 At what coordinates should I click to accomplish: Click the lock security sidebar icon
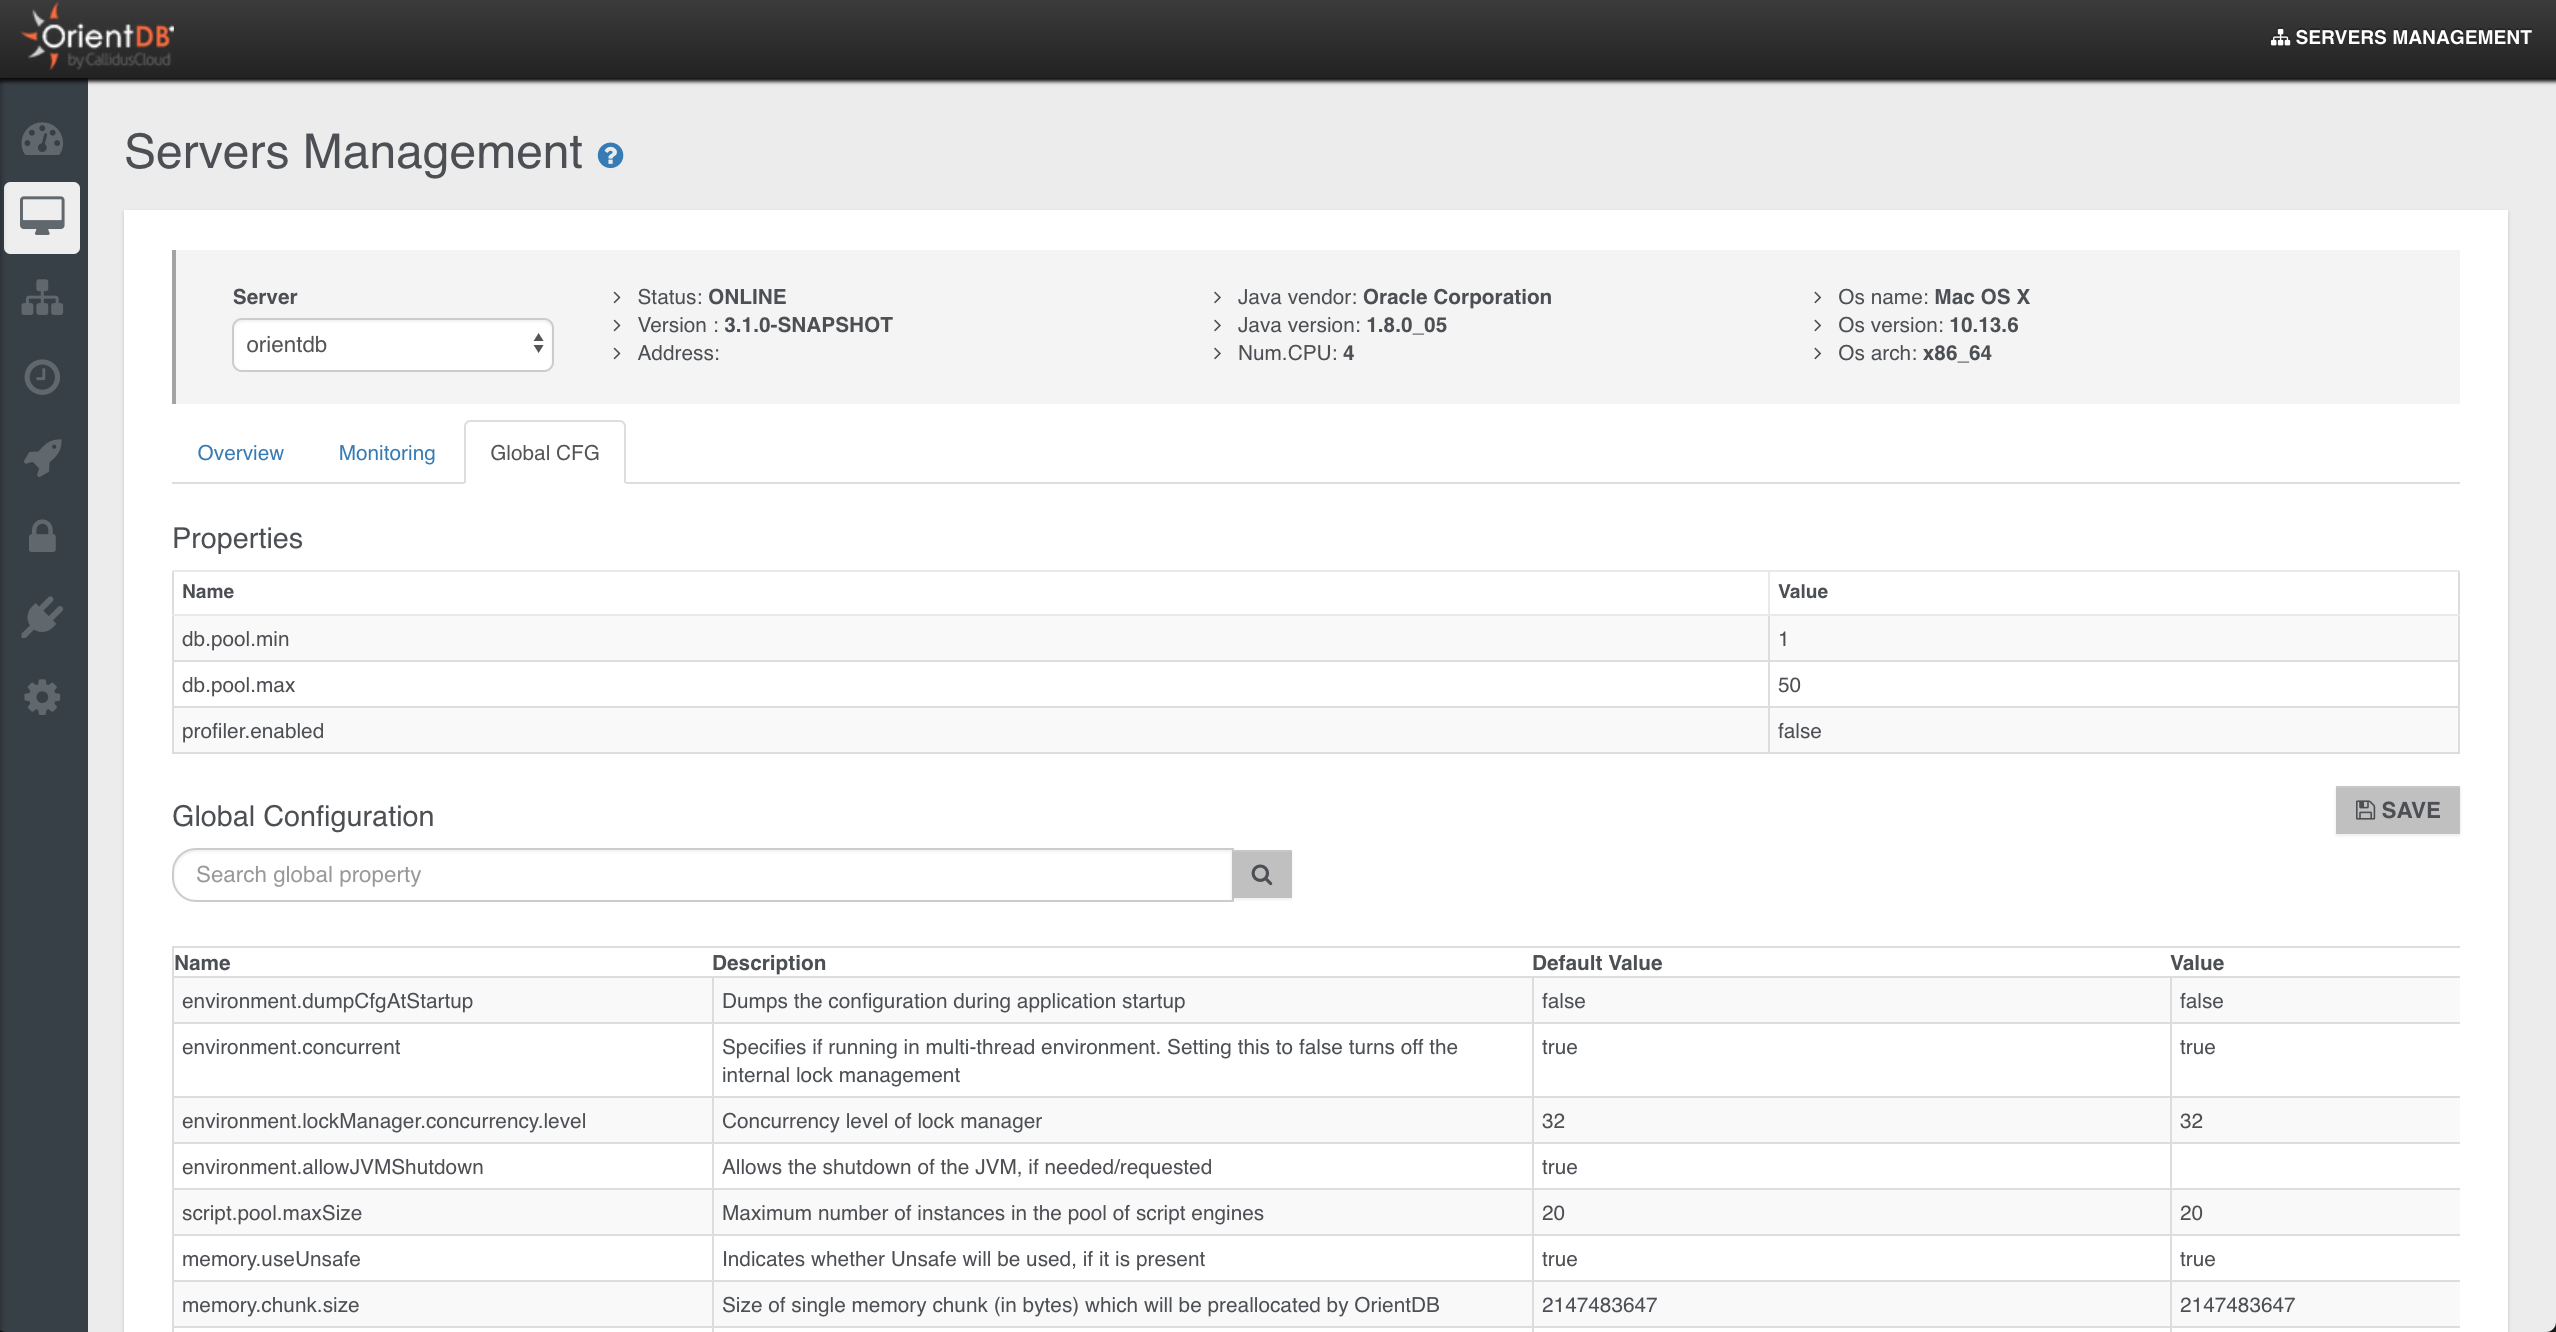pyautogui.click(x=42, y=537)
